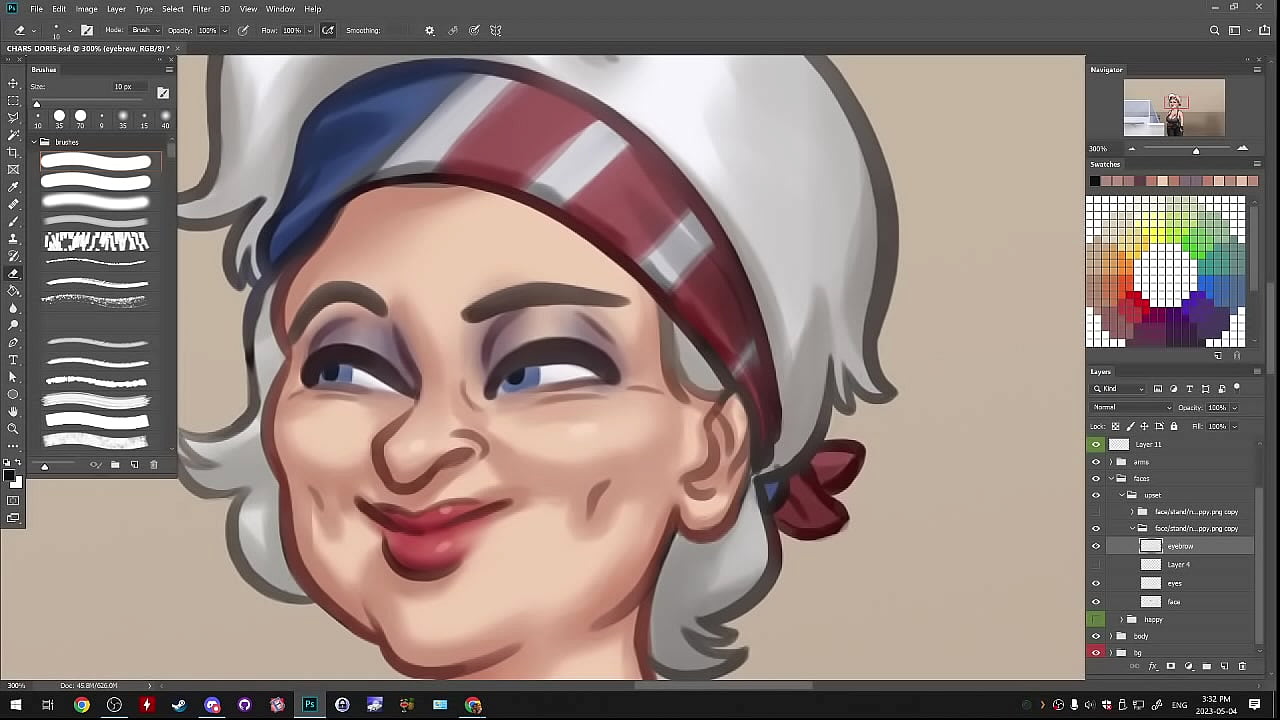The height and width of the screenshot is (720, 1280).
Task: Open the Filter menu
Action: click(201, 9)
